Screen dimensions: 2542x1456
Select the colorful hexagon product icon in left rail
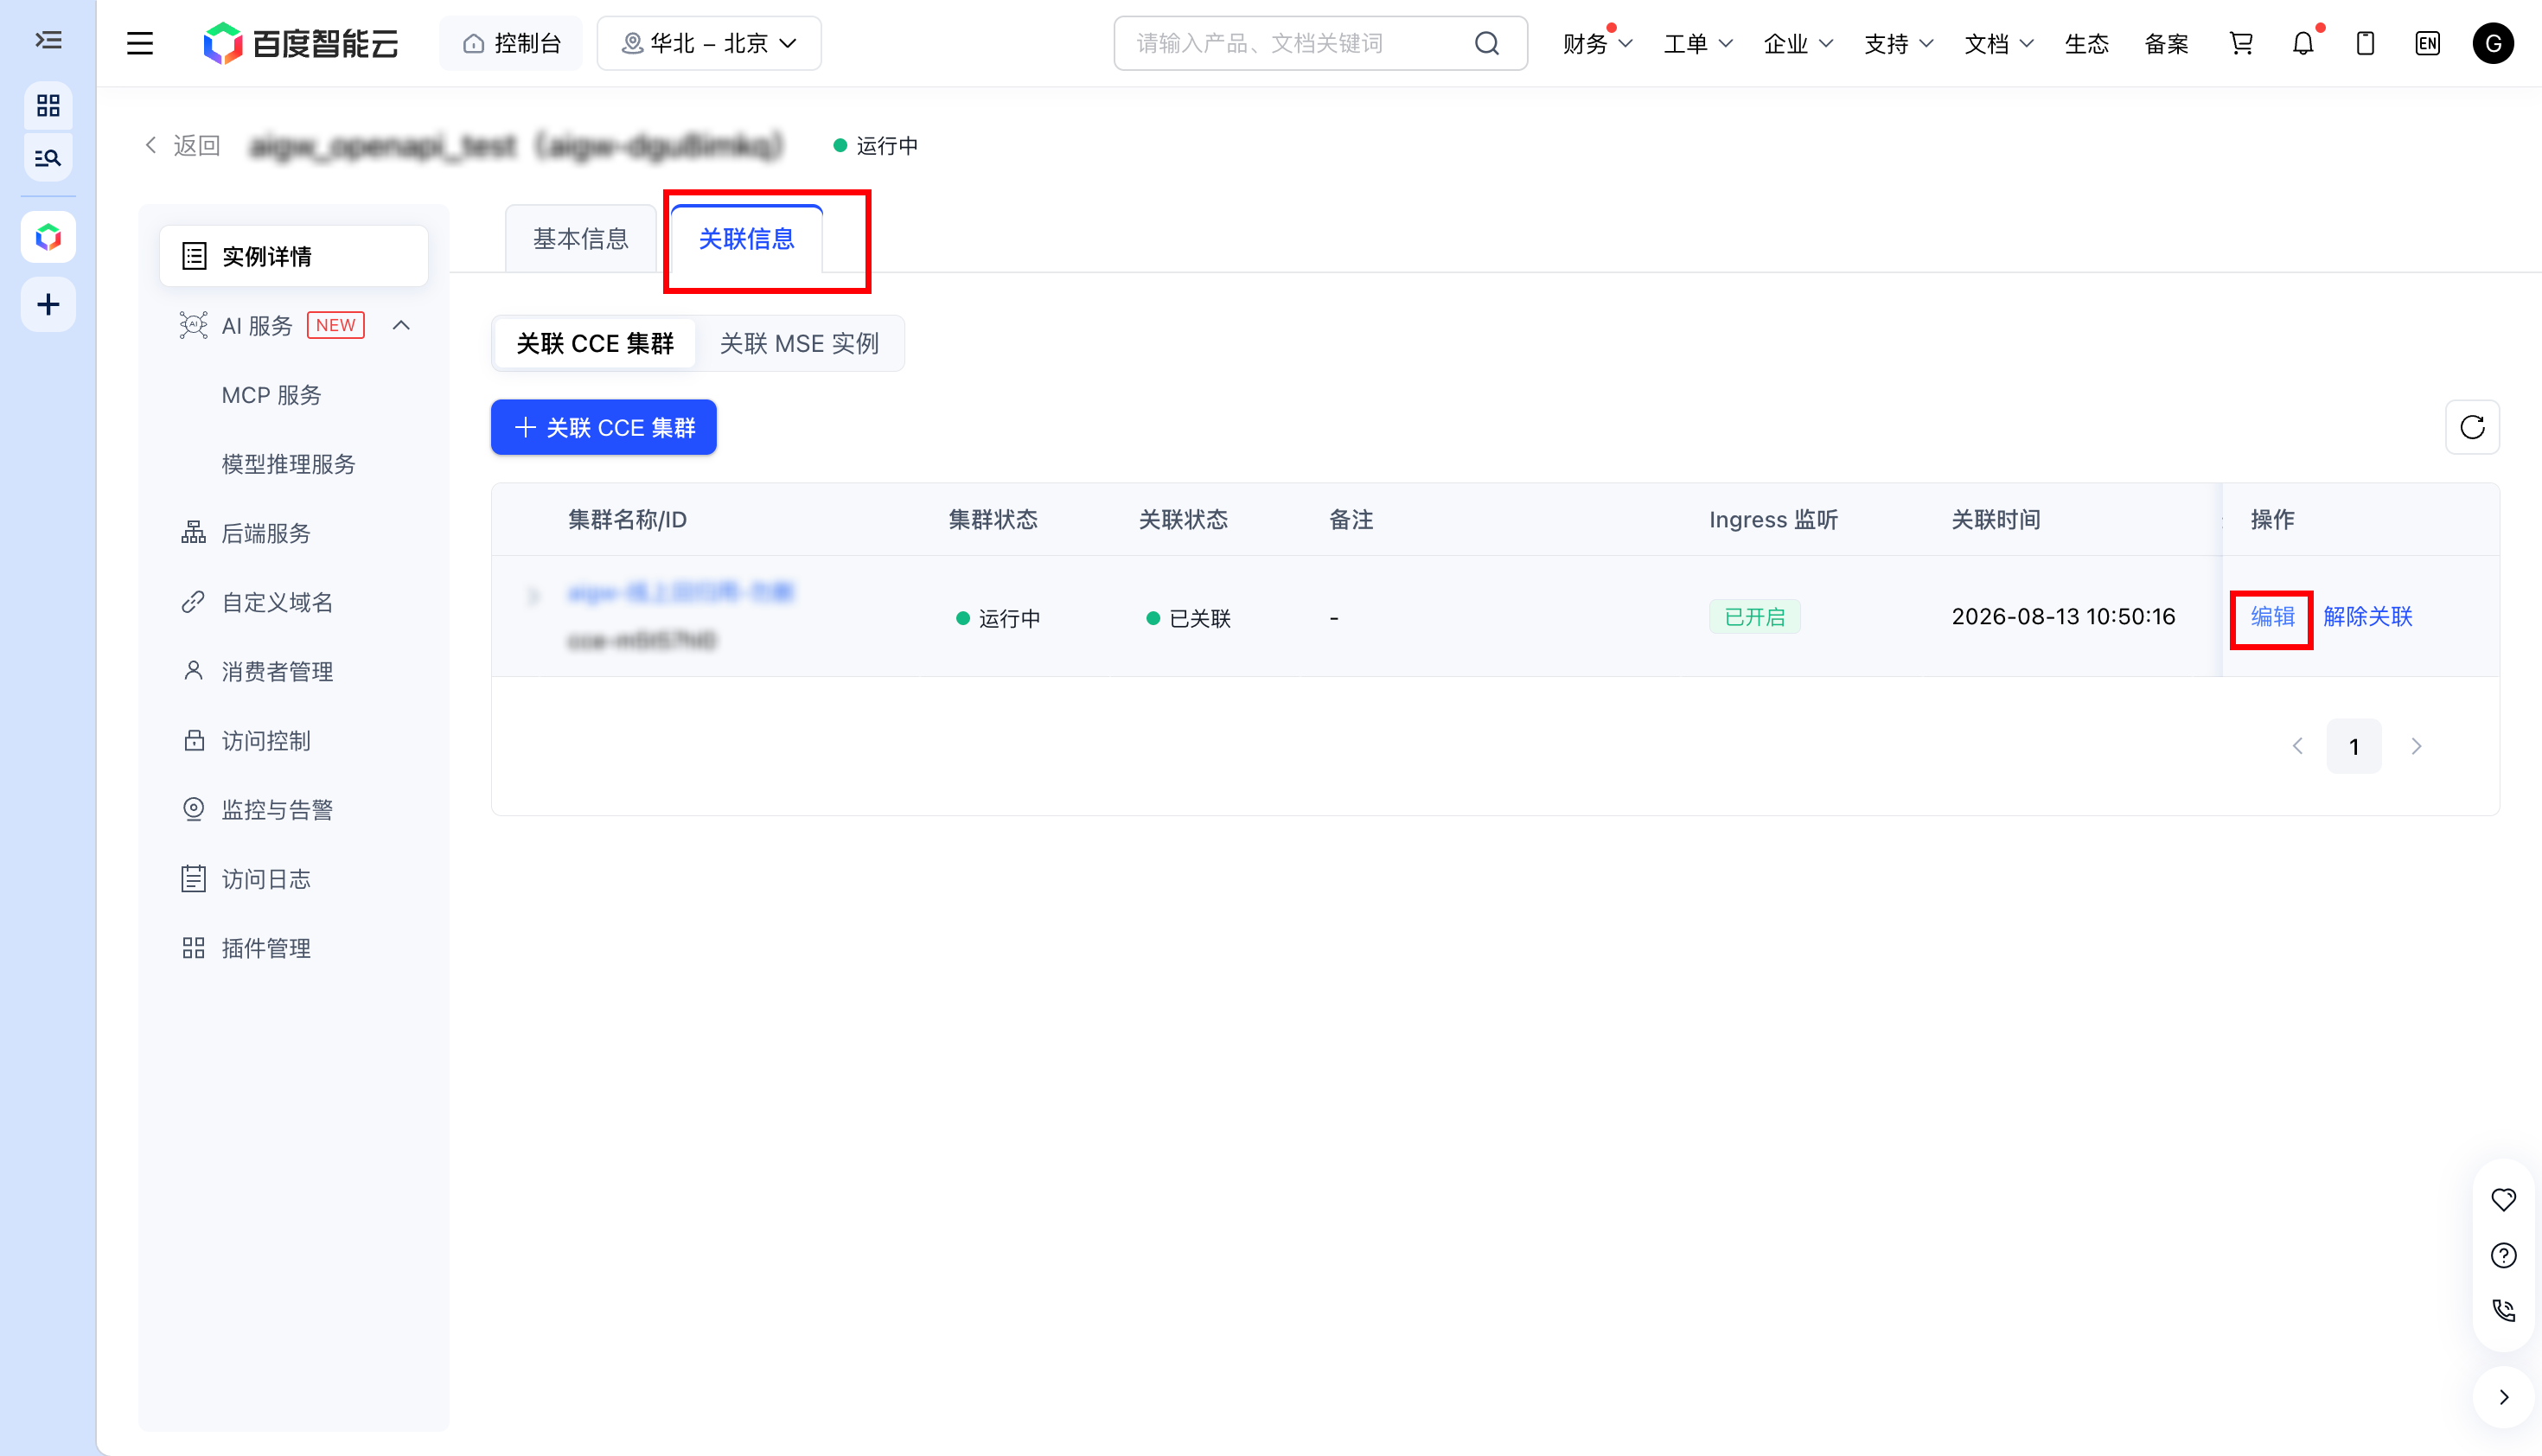[x=48, y=238]
